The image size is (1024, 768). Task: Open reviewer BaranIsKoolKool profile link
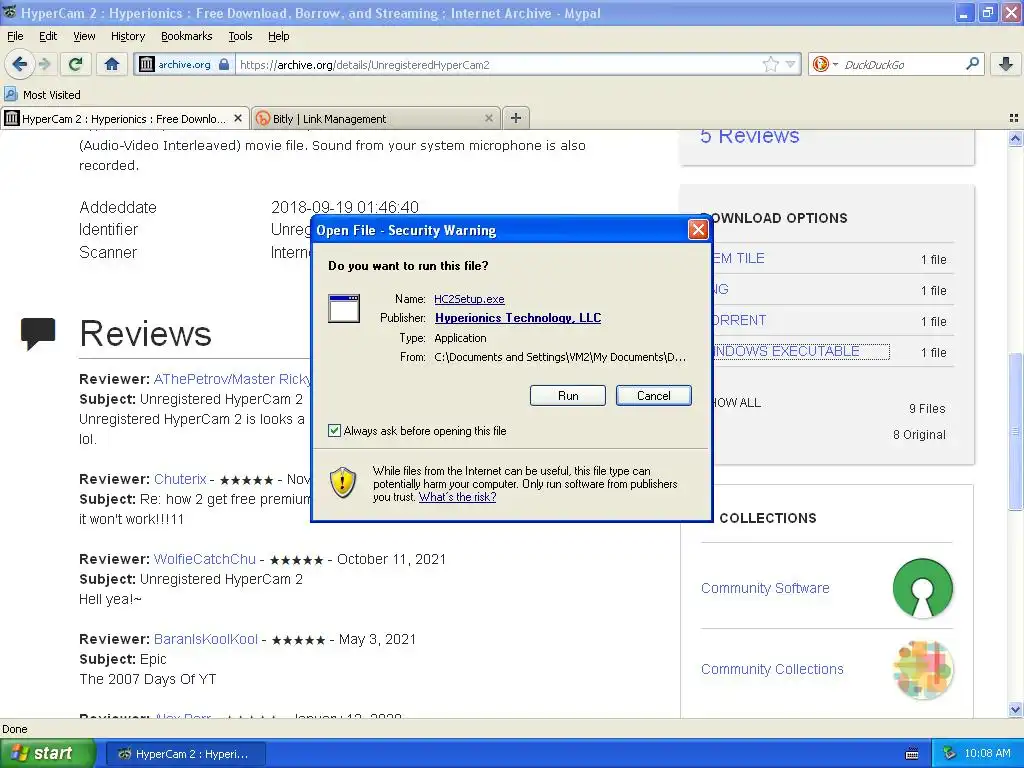point(206,639)
